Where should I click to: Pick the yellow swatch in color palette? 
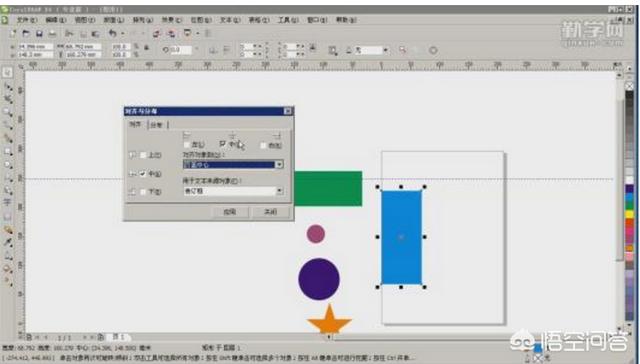[x=629, y=213]
